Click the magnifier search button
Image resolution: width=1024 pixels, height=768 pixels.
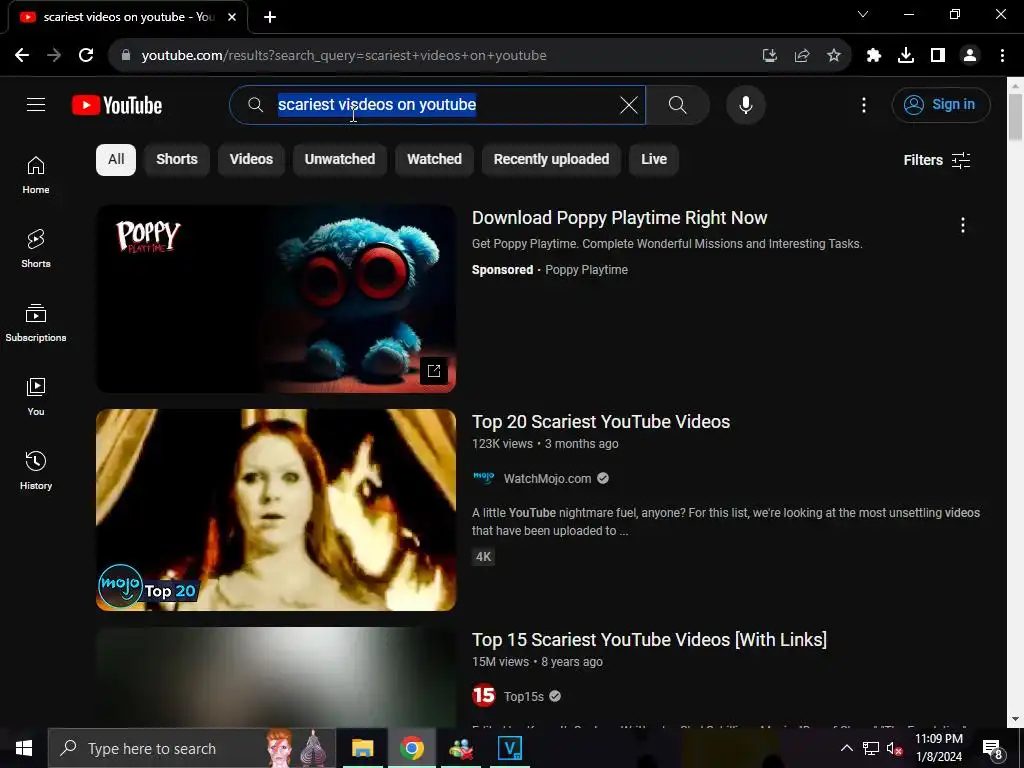678,104
